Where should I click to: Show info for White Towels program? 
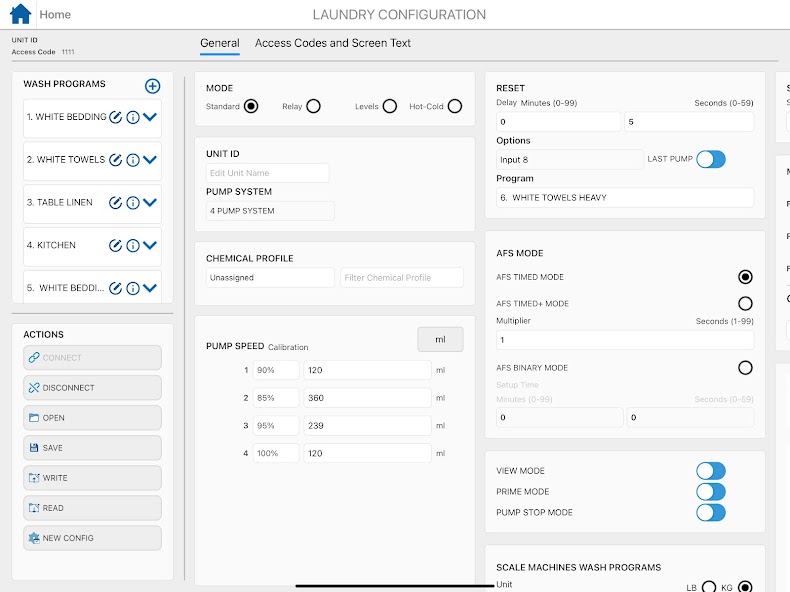[132, 160]
